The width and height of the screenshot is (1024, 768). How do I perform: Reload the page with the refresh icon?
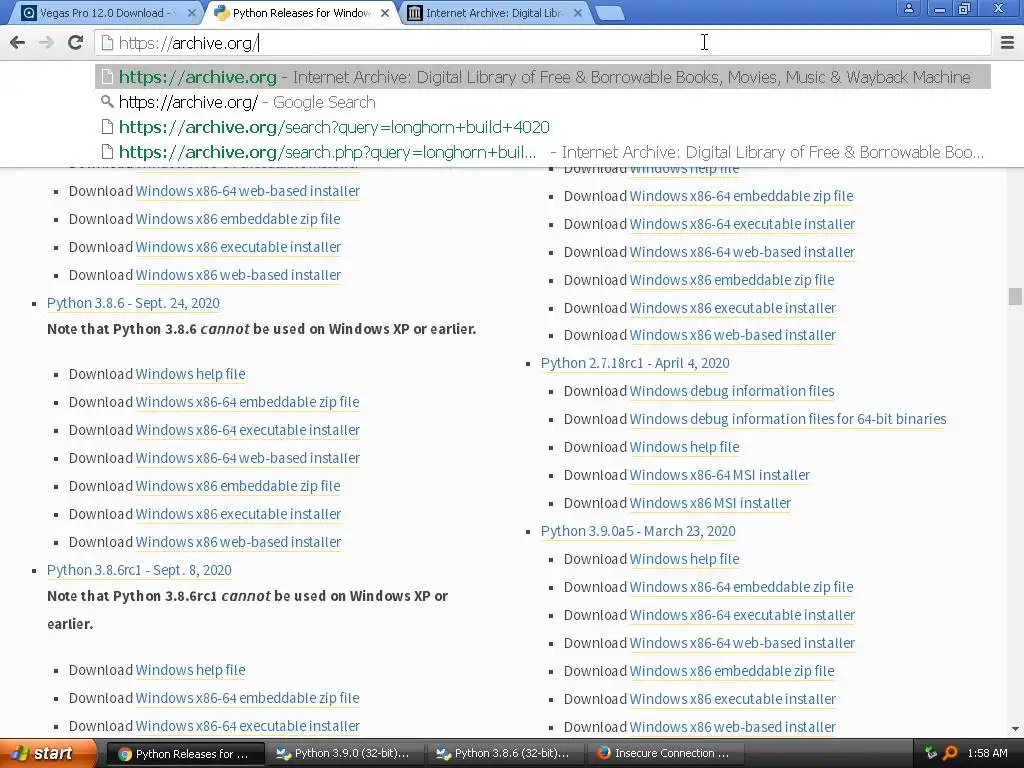[x=76, y=43]
